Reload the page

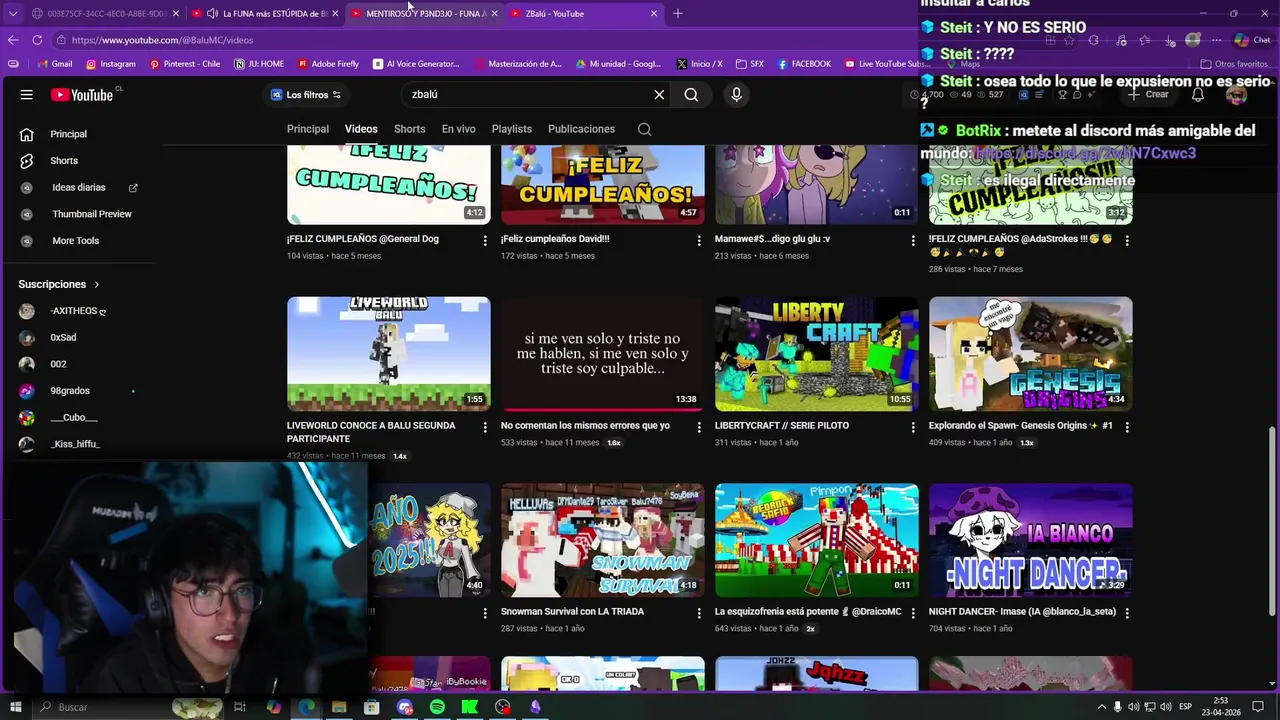point(37,40)
